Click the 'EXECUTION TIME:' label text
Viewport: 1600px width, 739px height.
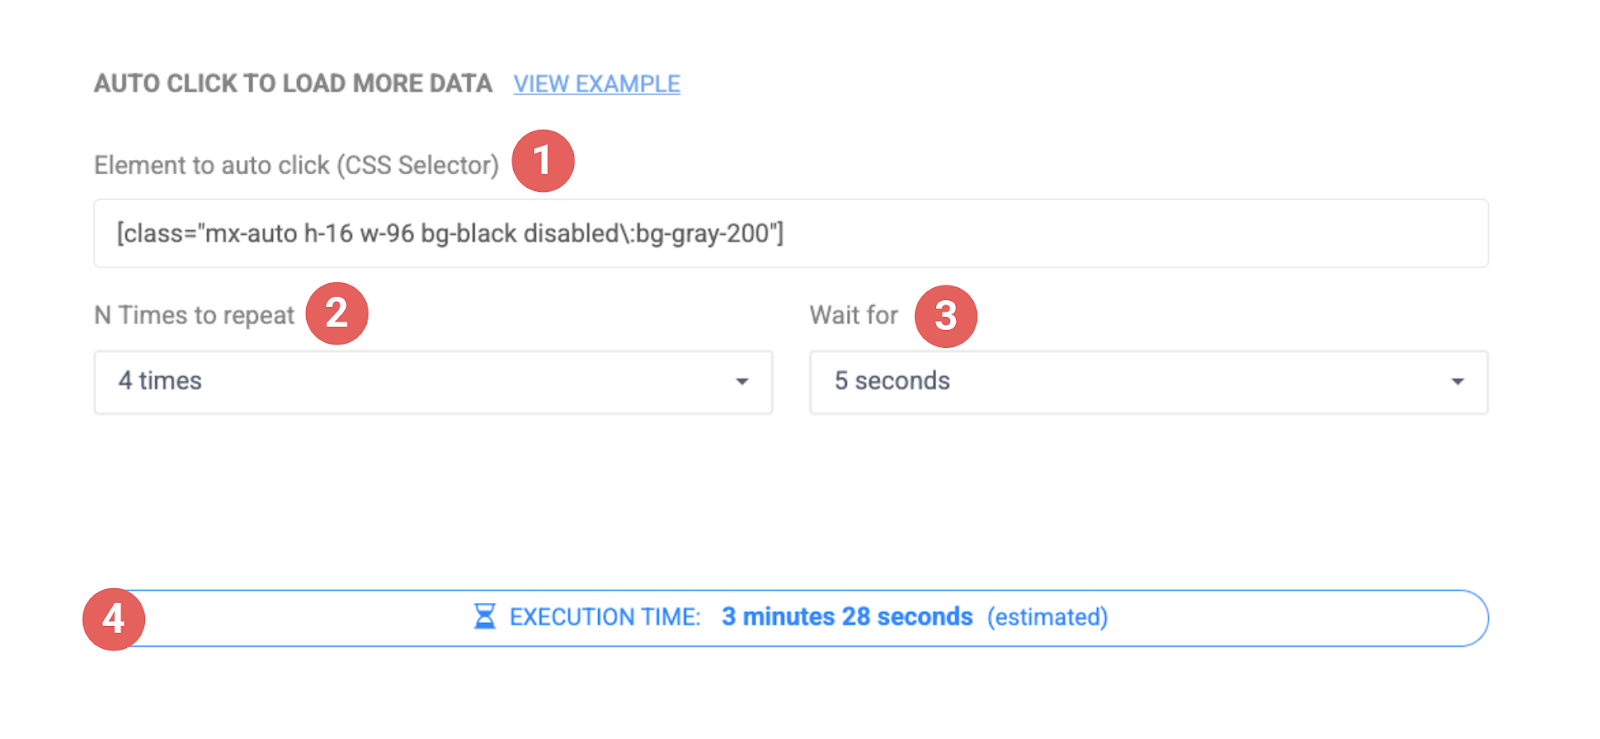tap(605, 617)
